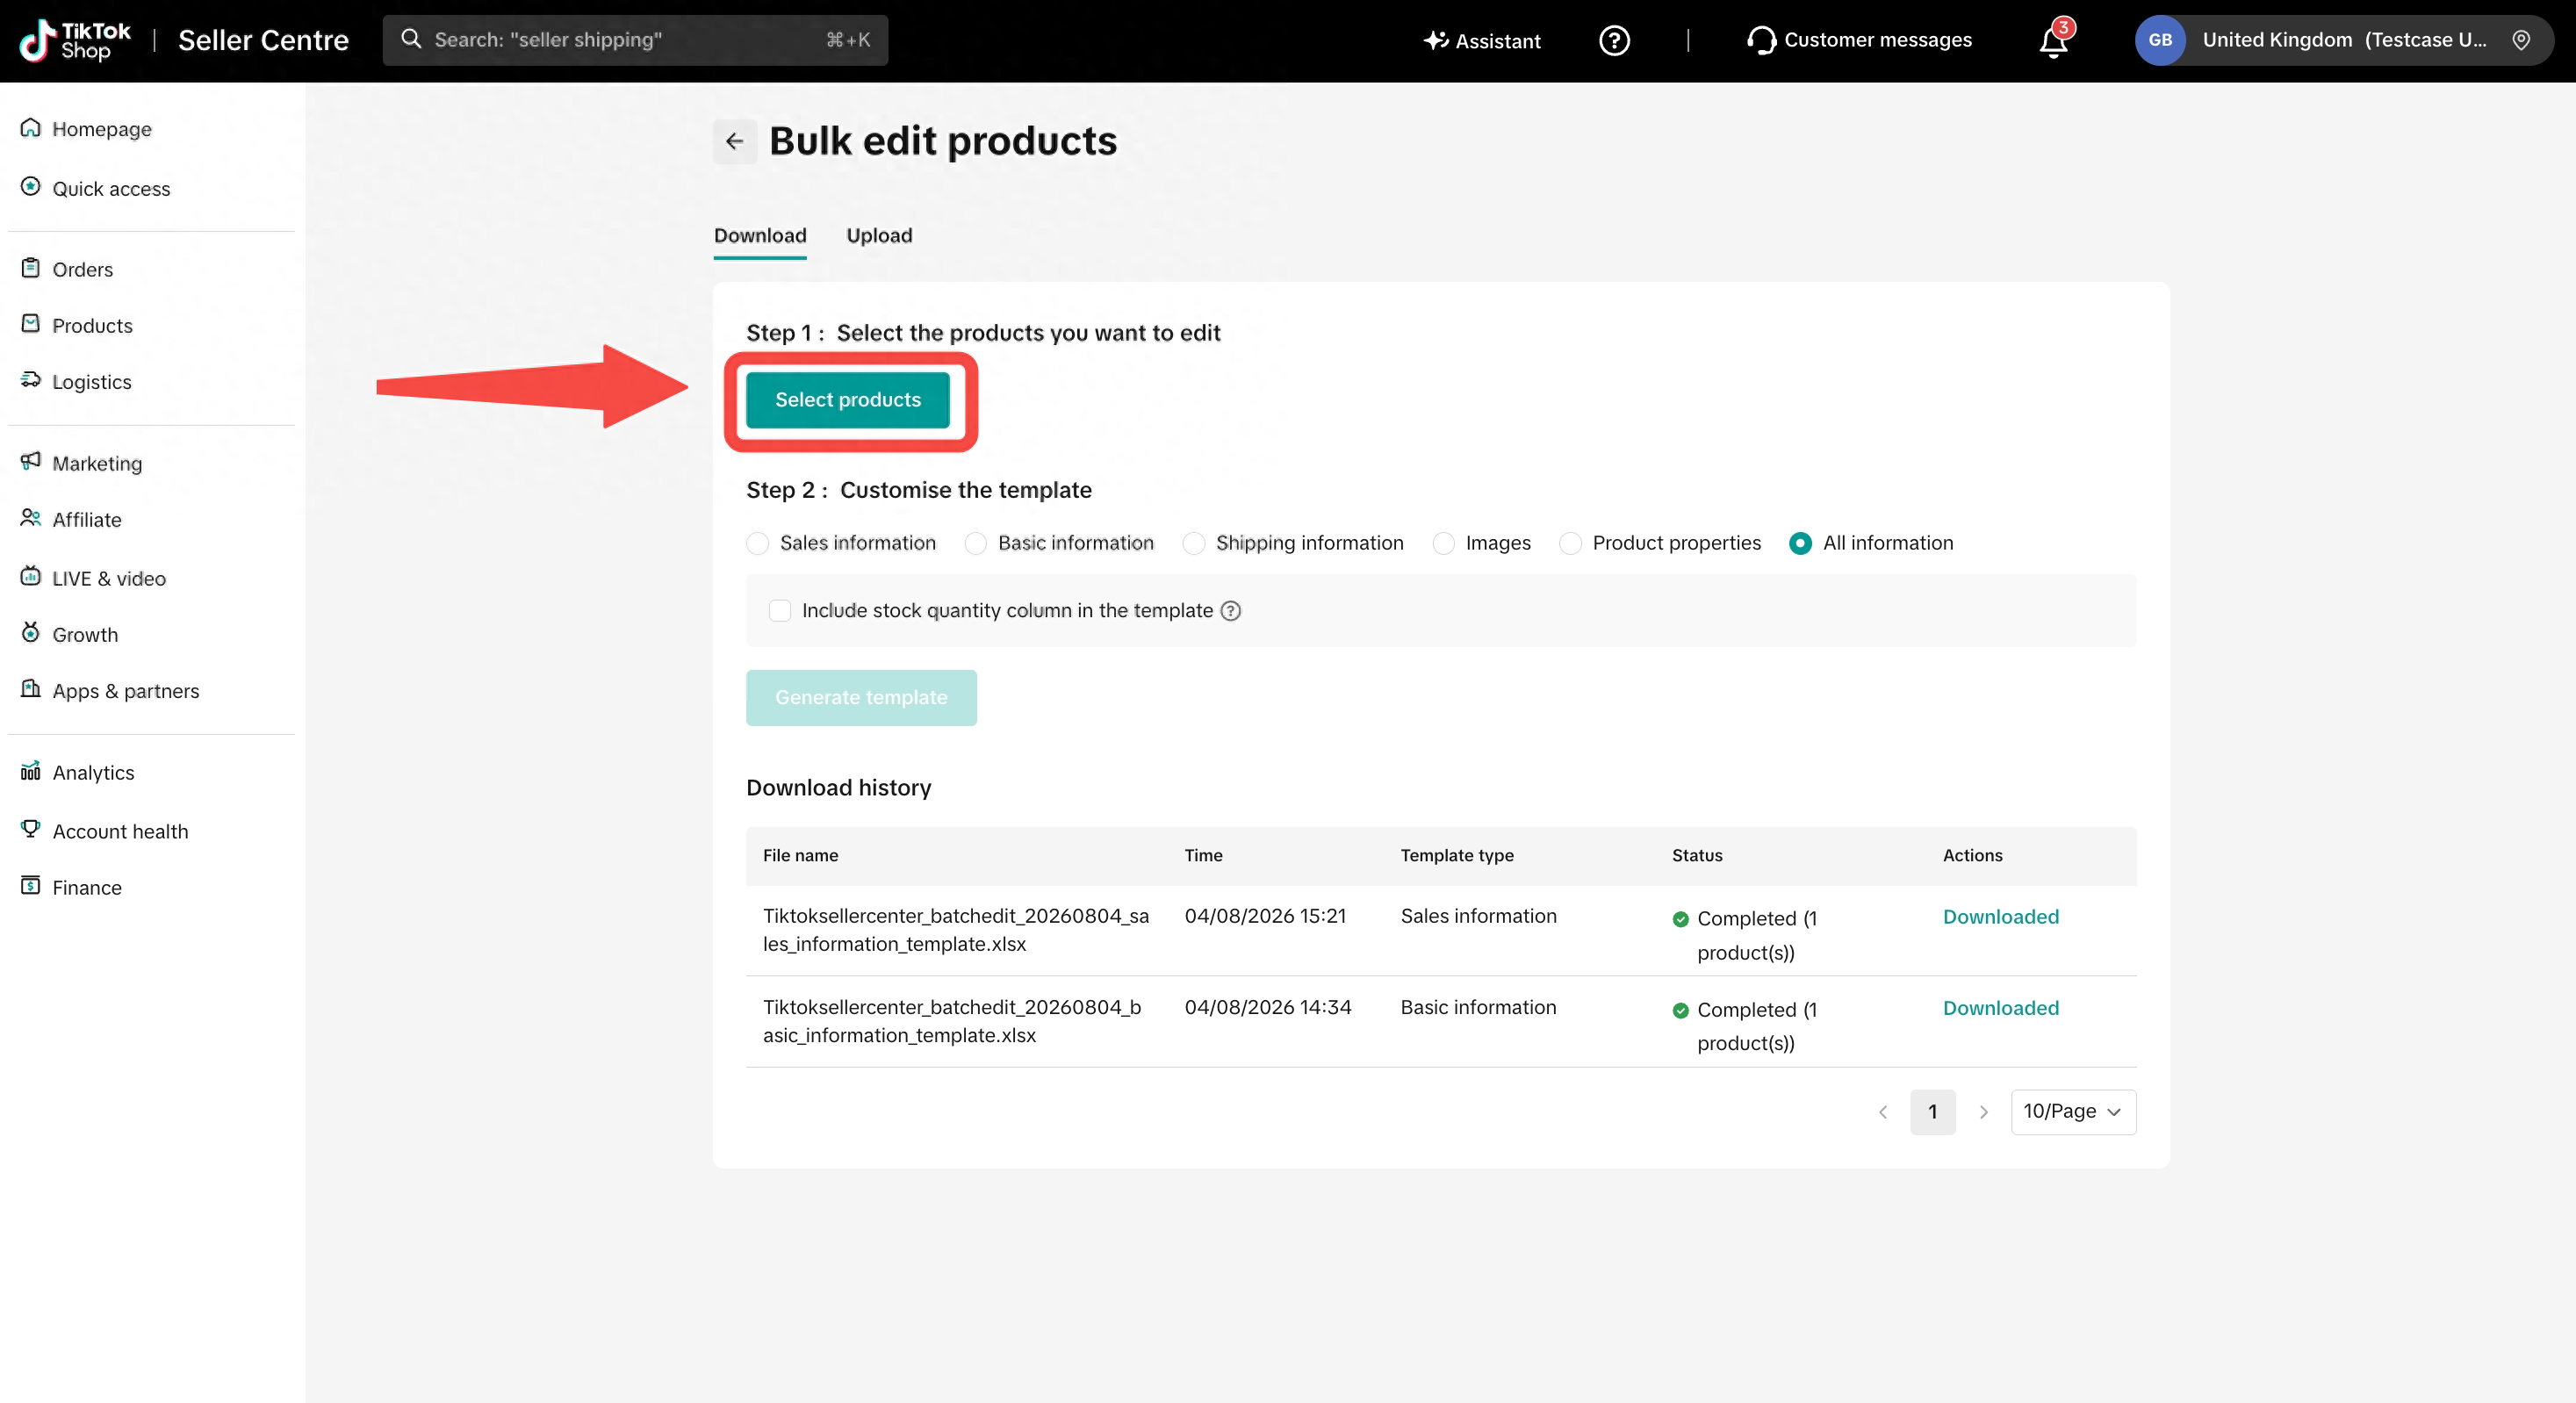Click the stock quantity help info icon
The height and width of the screenshot is (1403, 2576).
[1231, 611]
